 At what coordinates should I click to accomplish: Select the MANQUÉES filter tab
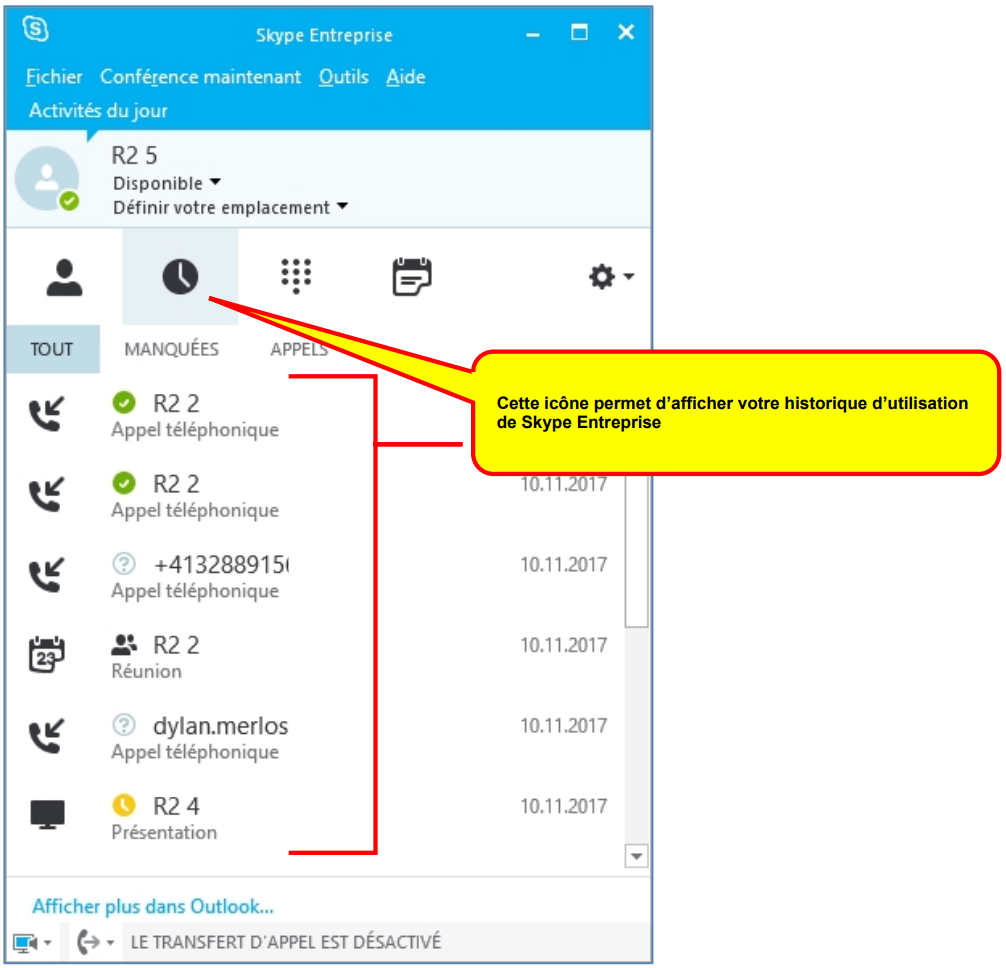click(x=171, y=349)
